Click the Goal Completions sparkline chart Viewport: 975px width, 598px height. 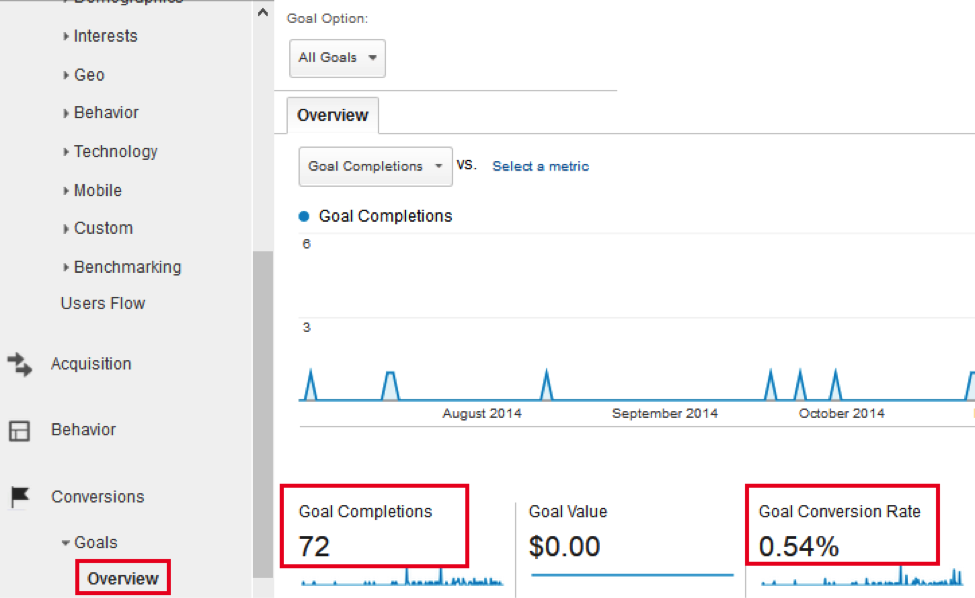coord(402,577)
